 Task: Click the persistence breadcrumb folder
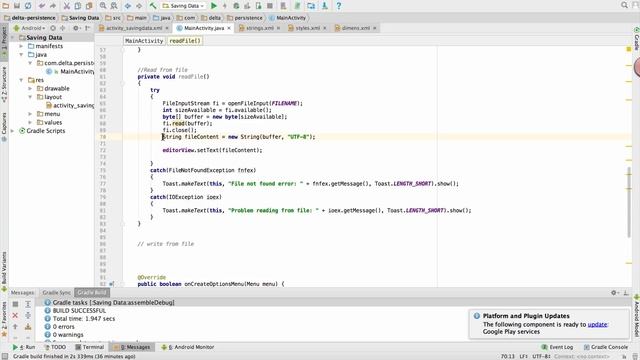coord(245,18)
